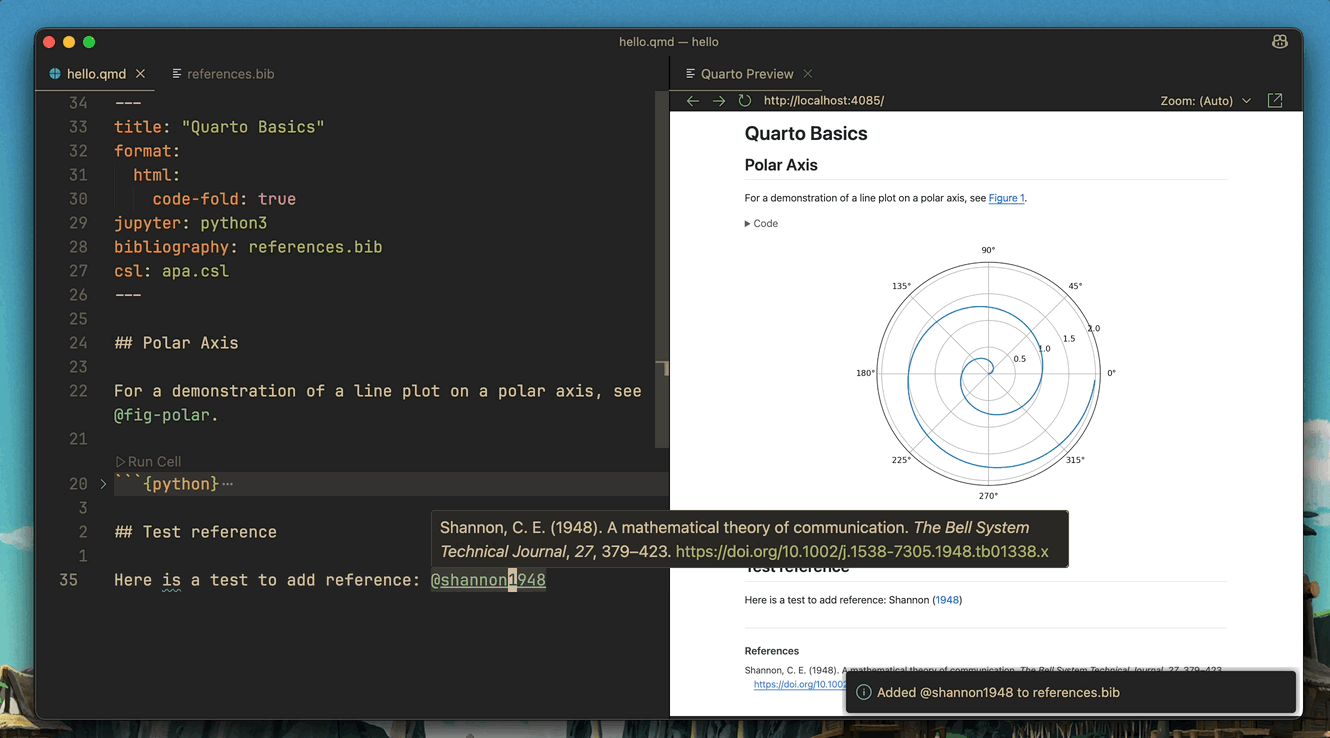Image resolution: width=1330 pixels, height=738 pixels.
Task: Click the References heading in preview
Action: click(772, 651)
